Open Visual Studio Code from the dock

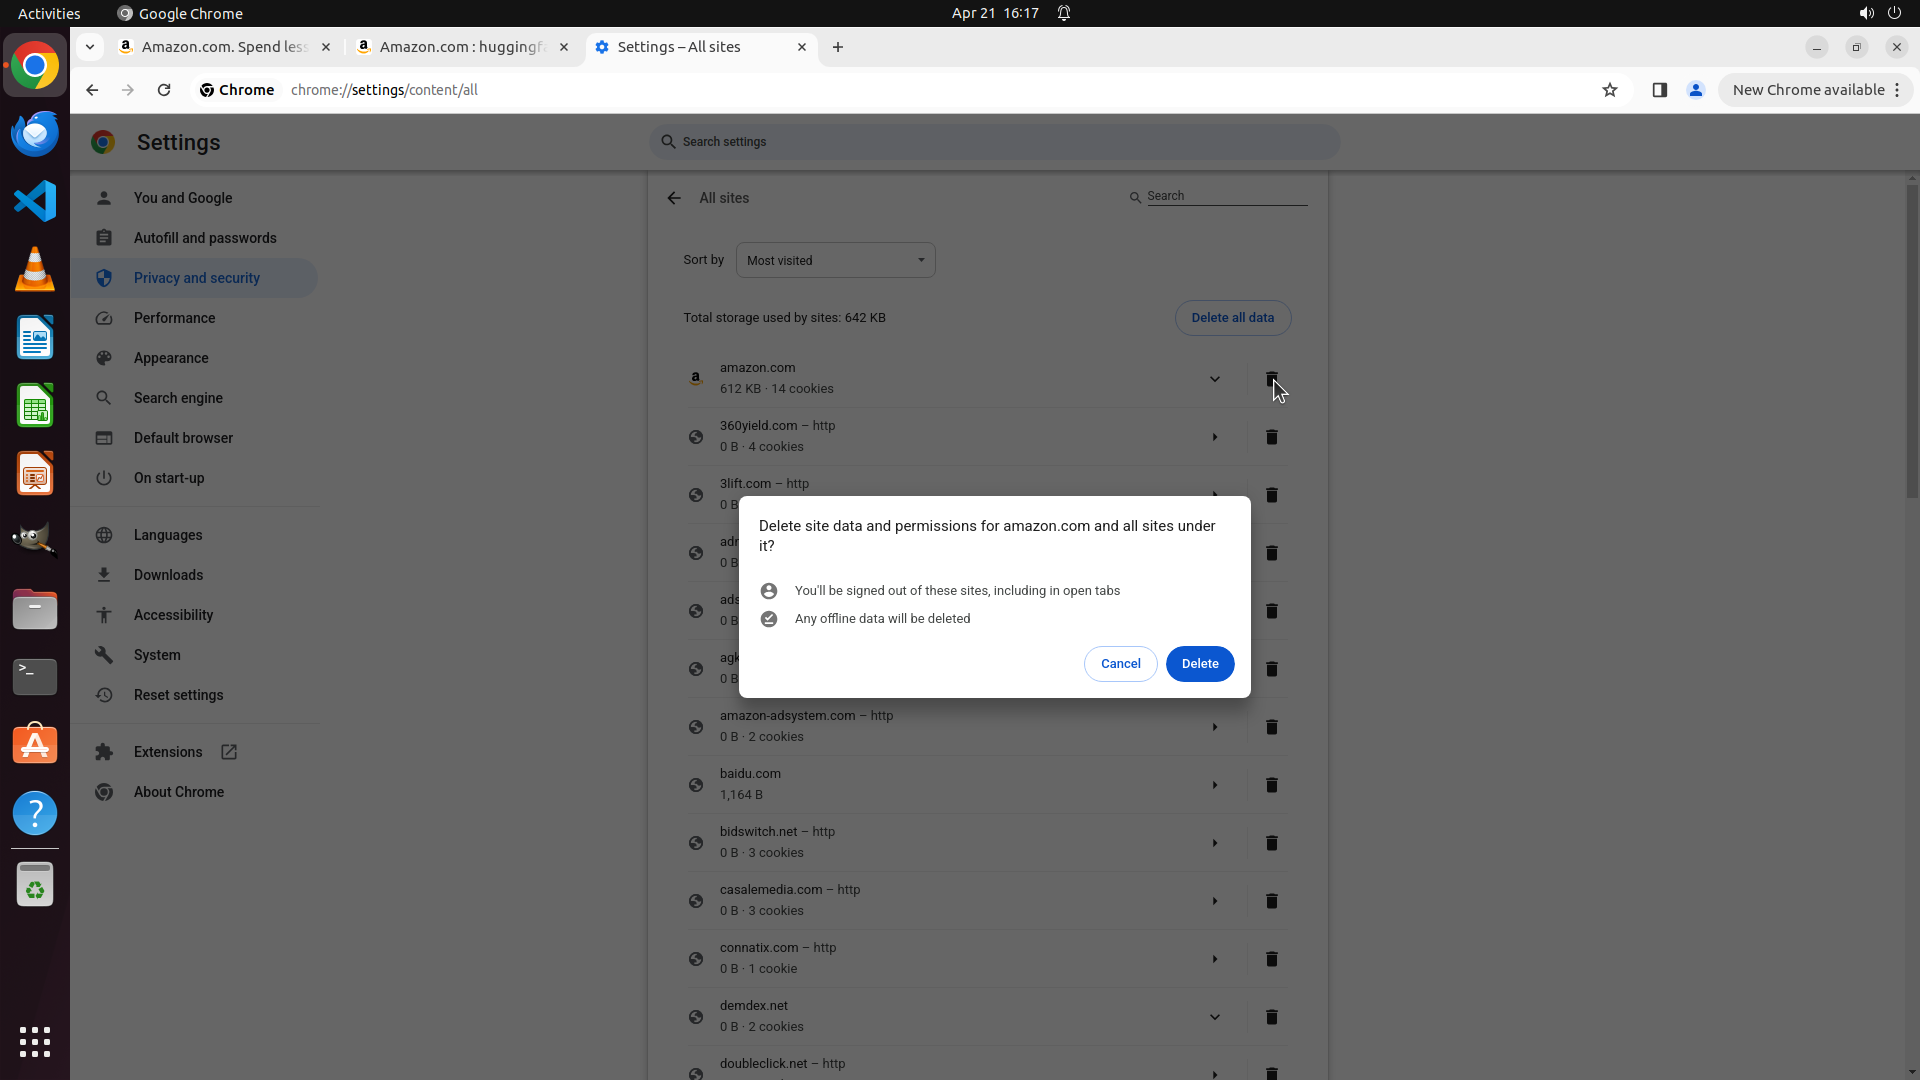(35, 201)
